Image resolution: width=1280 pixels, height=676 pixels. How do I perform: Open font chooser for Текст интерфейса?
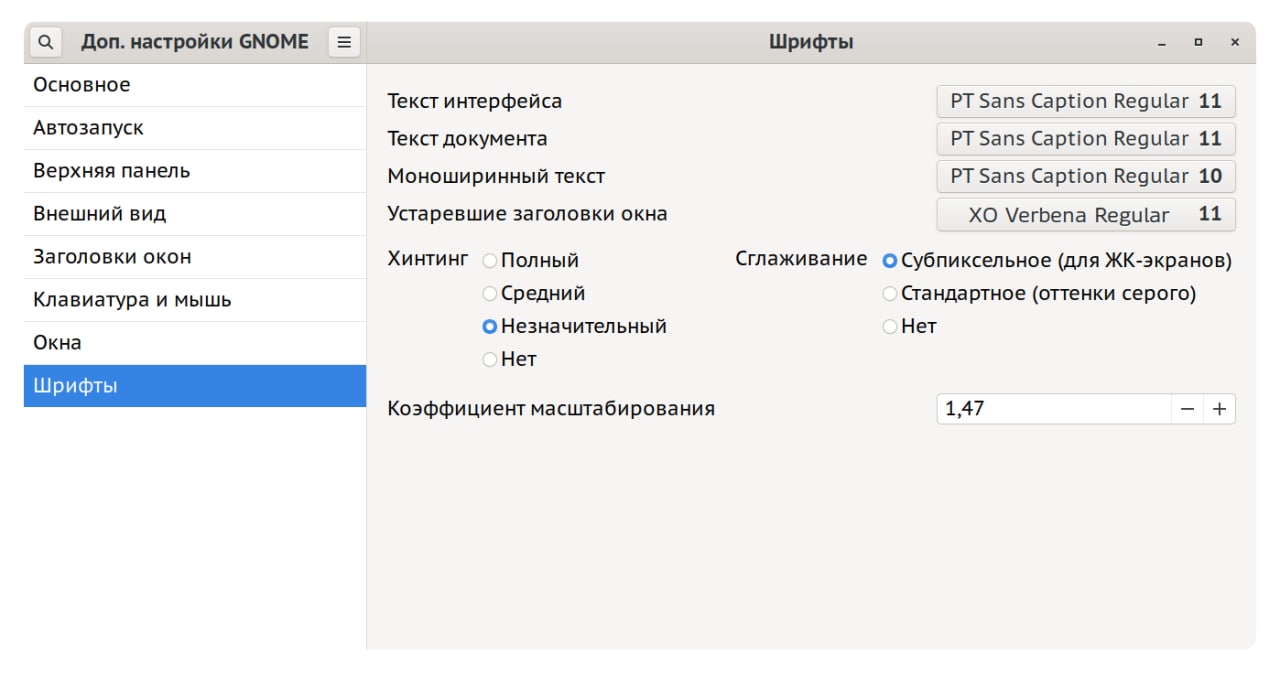click(1085, 101)
